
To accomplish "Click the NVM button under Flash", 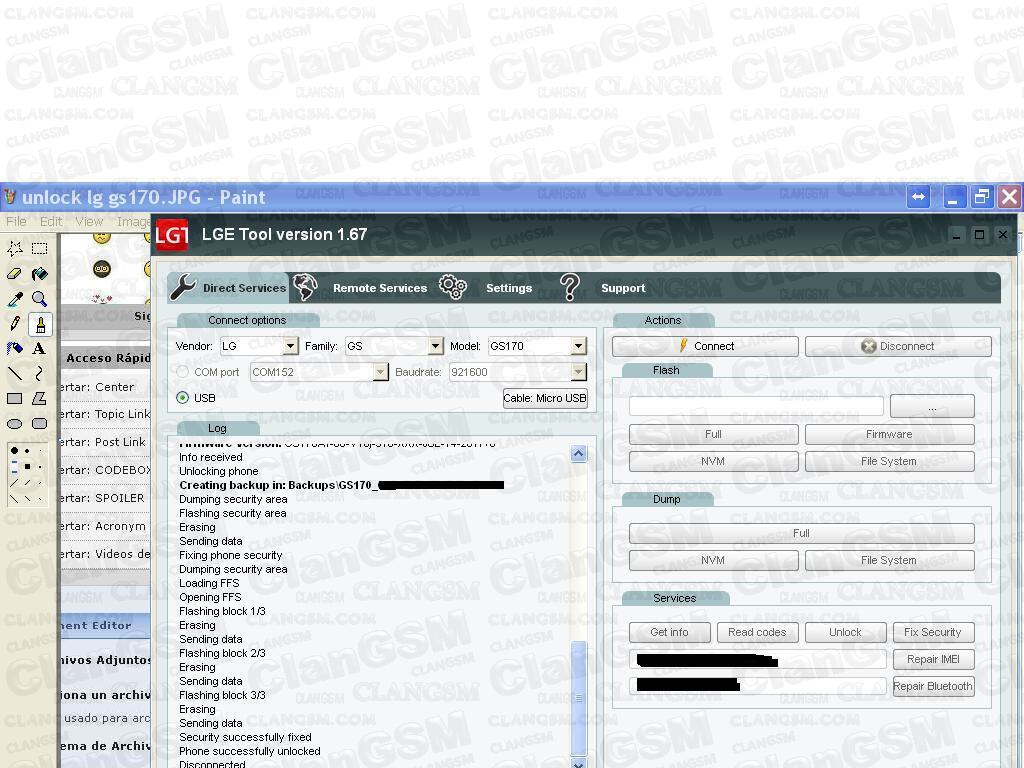I will 713,461.
